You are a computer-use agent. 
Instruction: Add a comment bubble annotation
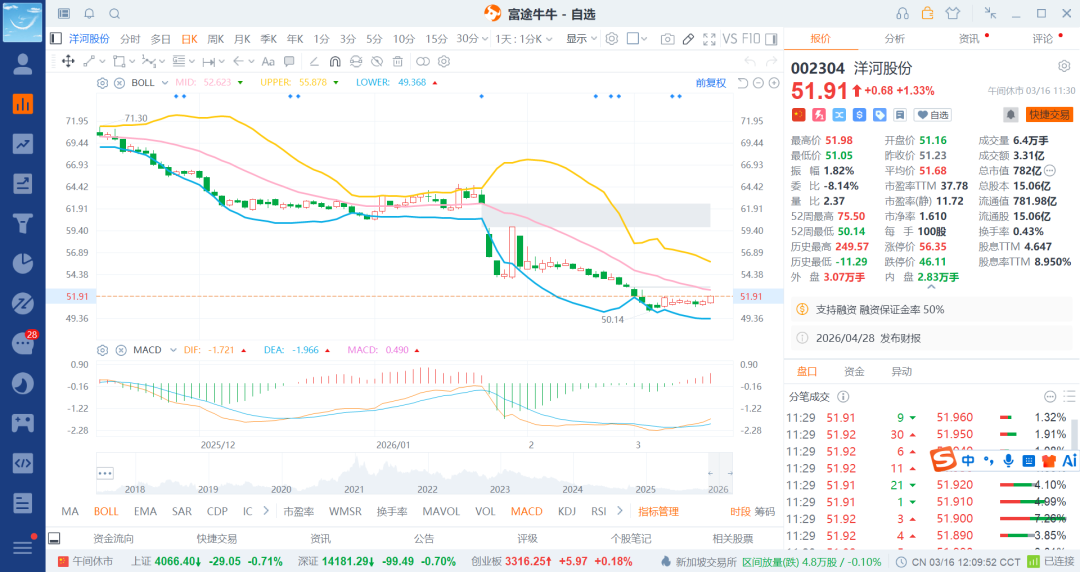[289, 61]
